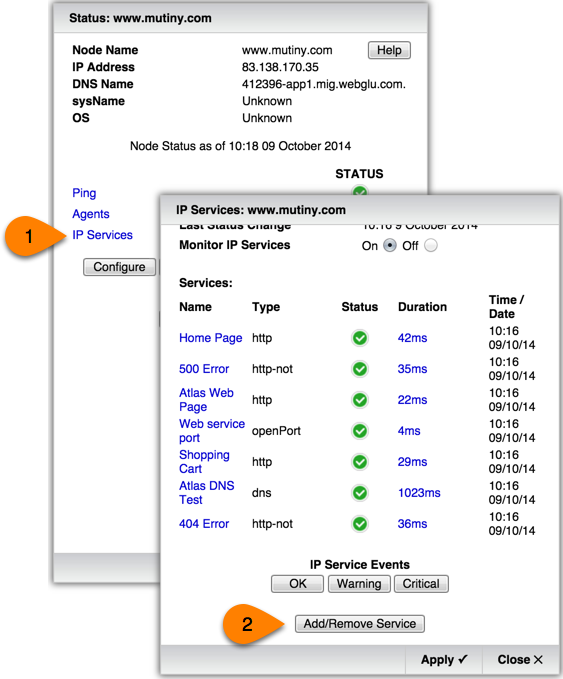
Task: Apply the IP Services changes
Action: point(444,660)
